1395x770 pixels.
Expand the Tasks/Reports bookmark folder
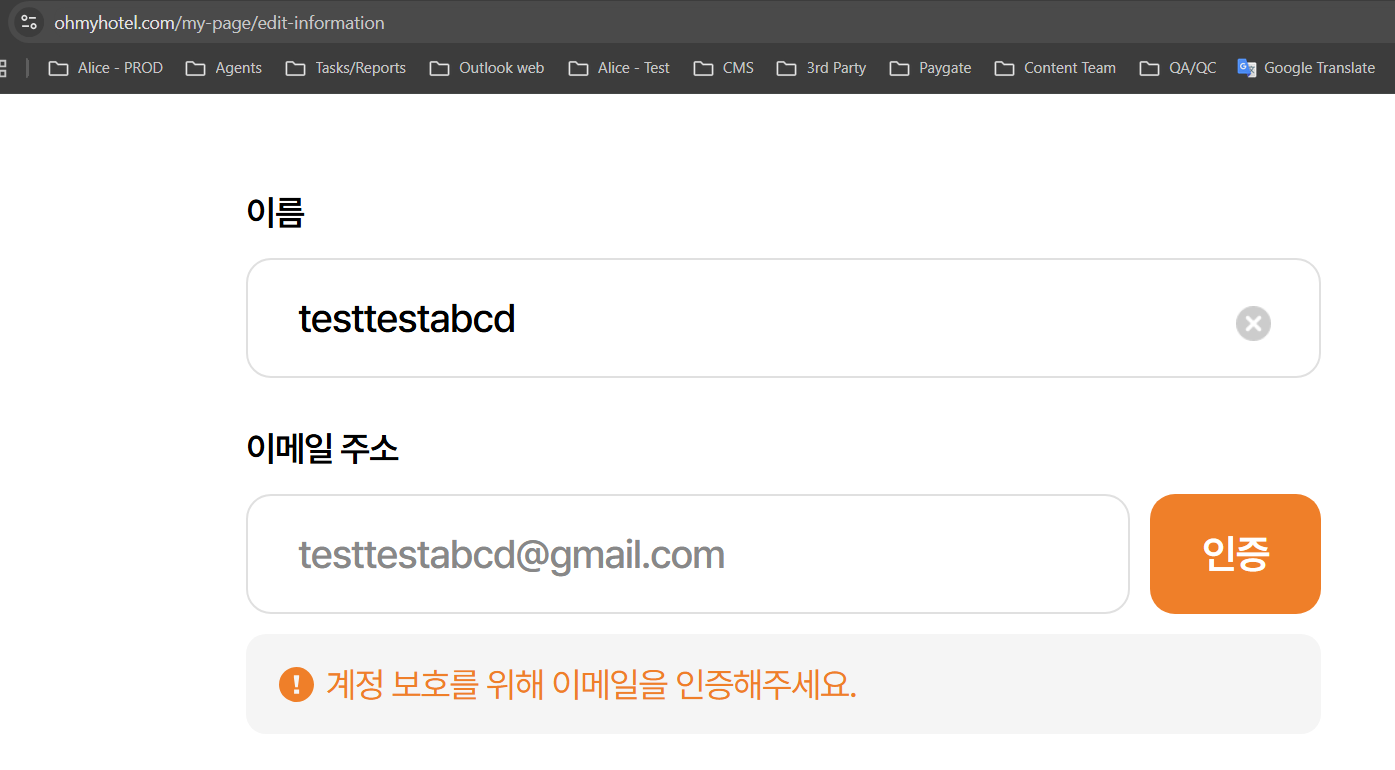[346, 68]
